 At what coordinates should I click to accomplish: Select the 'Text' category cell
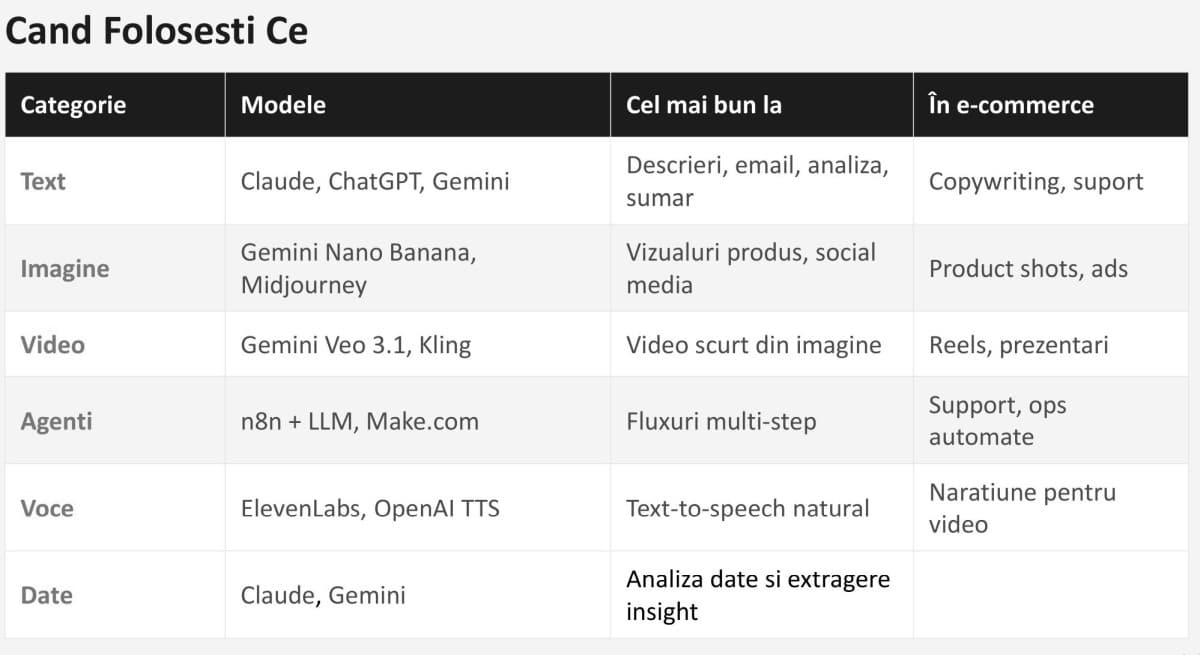(43, 181)
